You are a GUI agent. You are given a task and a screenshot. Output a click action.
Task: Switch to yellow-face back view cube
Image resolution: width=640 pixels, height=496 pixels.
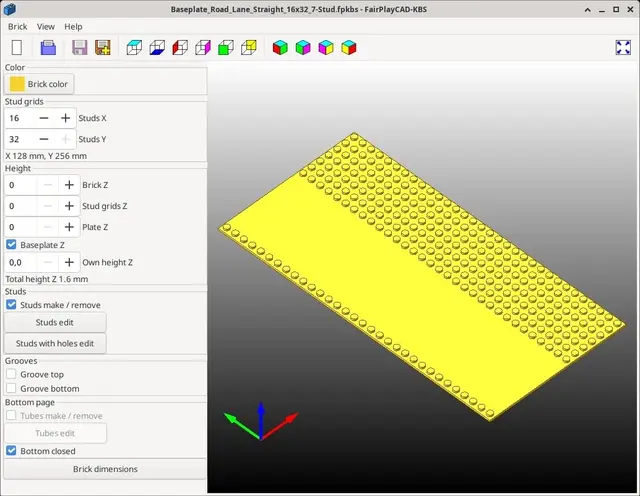(x=249, y=47)
